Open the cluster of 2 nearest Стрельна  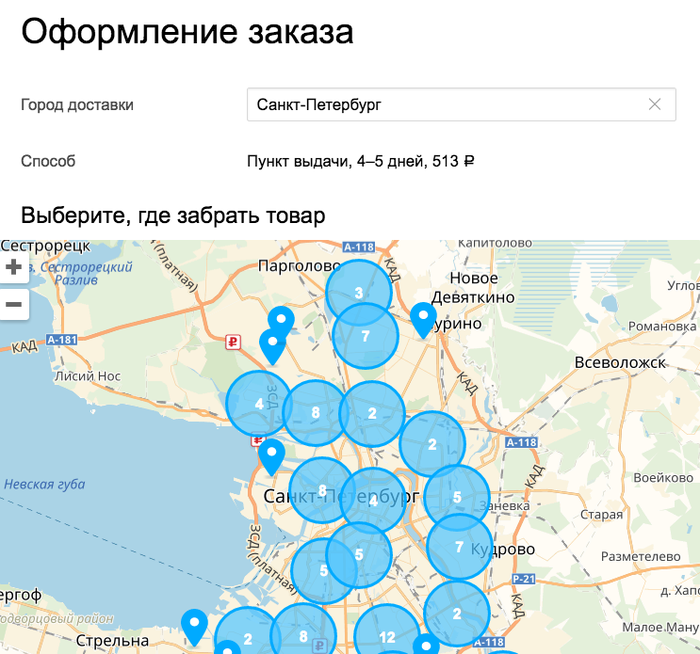246,638
